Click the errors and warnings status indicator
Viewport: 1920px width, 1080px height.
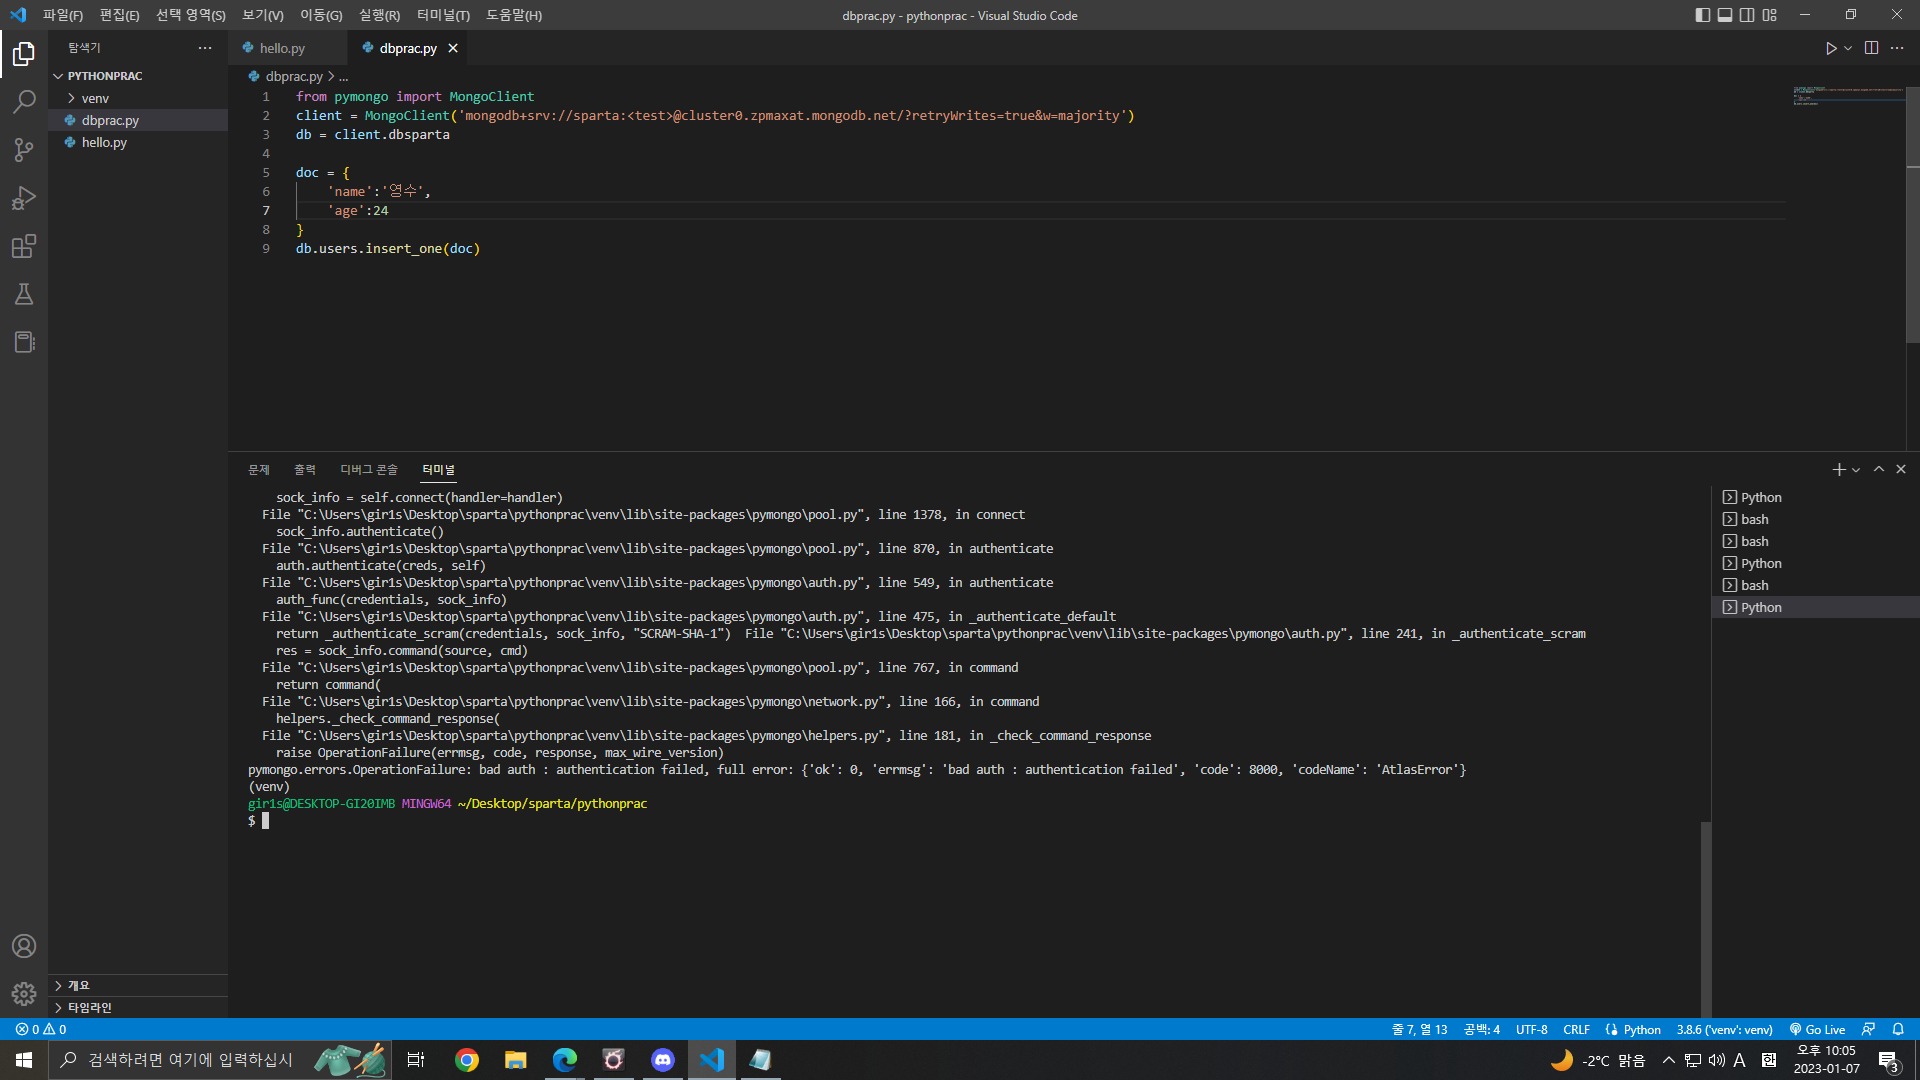click(x=41, y=1029)
